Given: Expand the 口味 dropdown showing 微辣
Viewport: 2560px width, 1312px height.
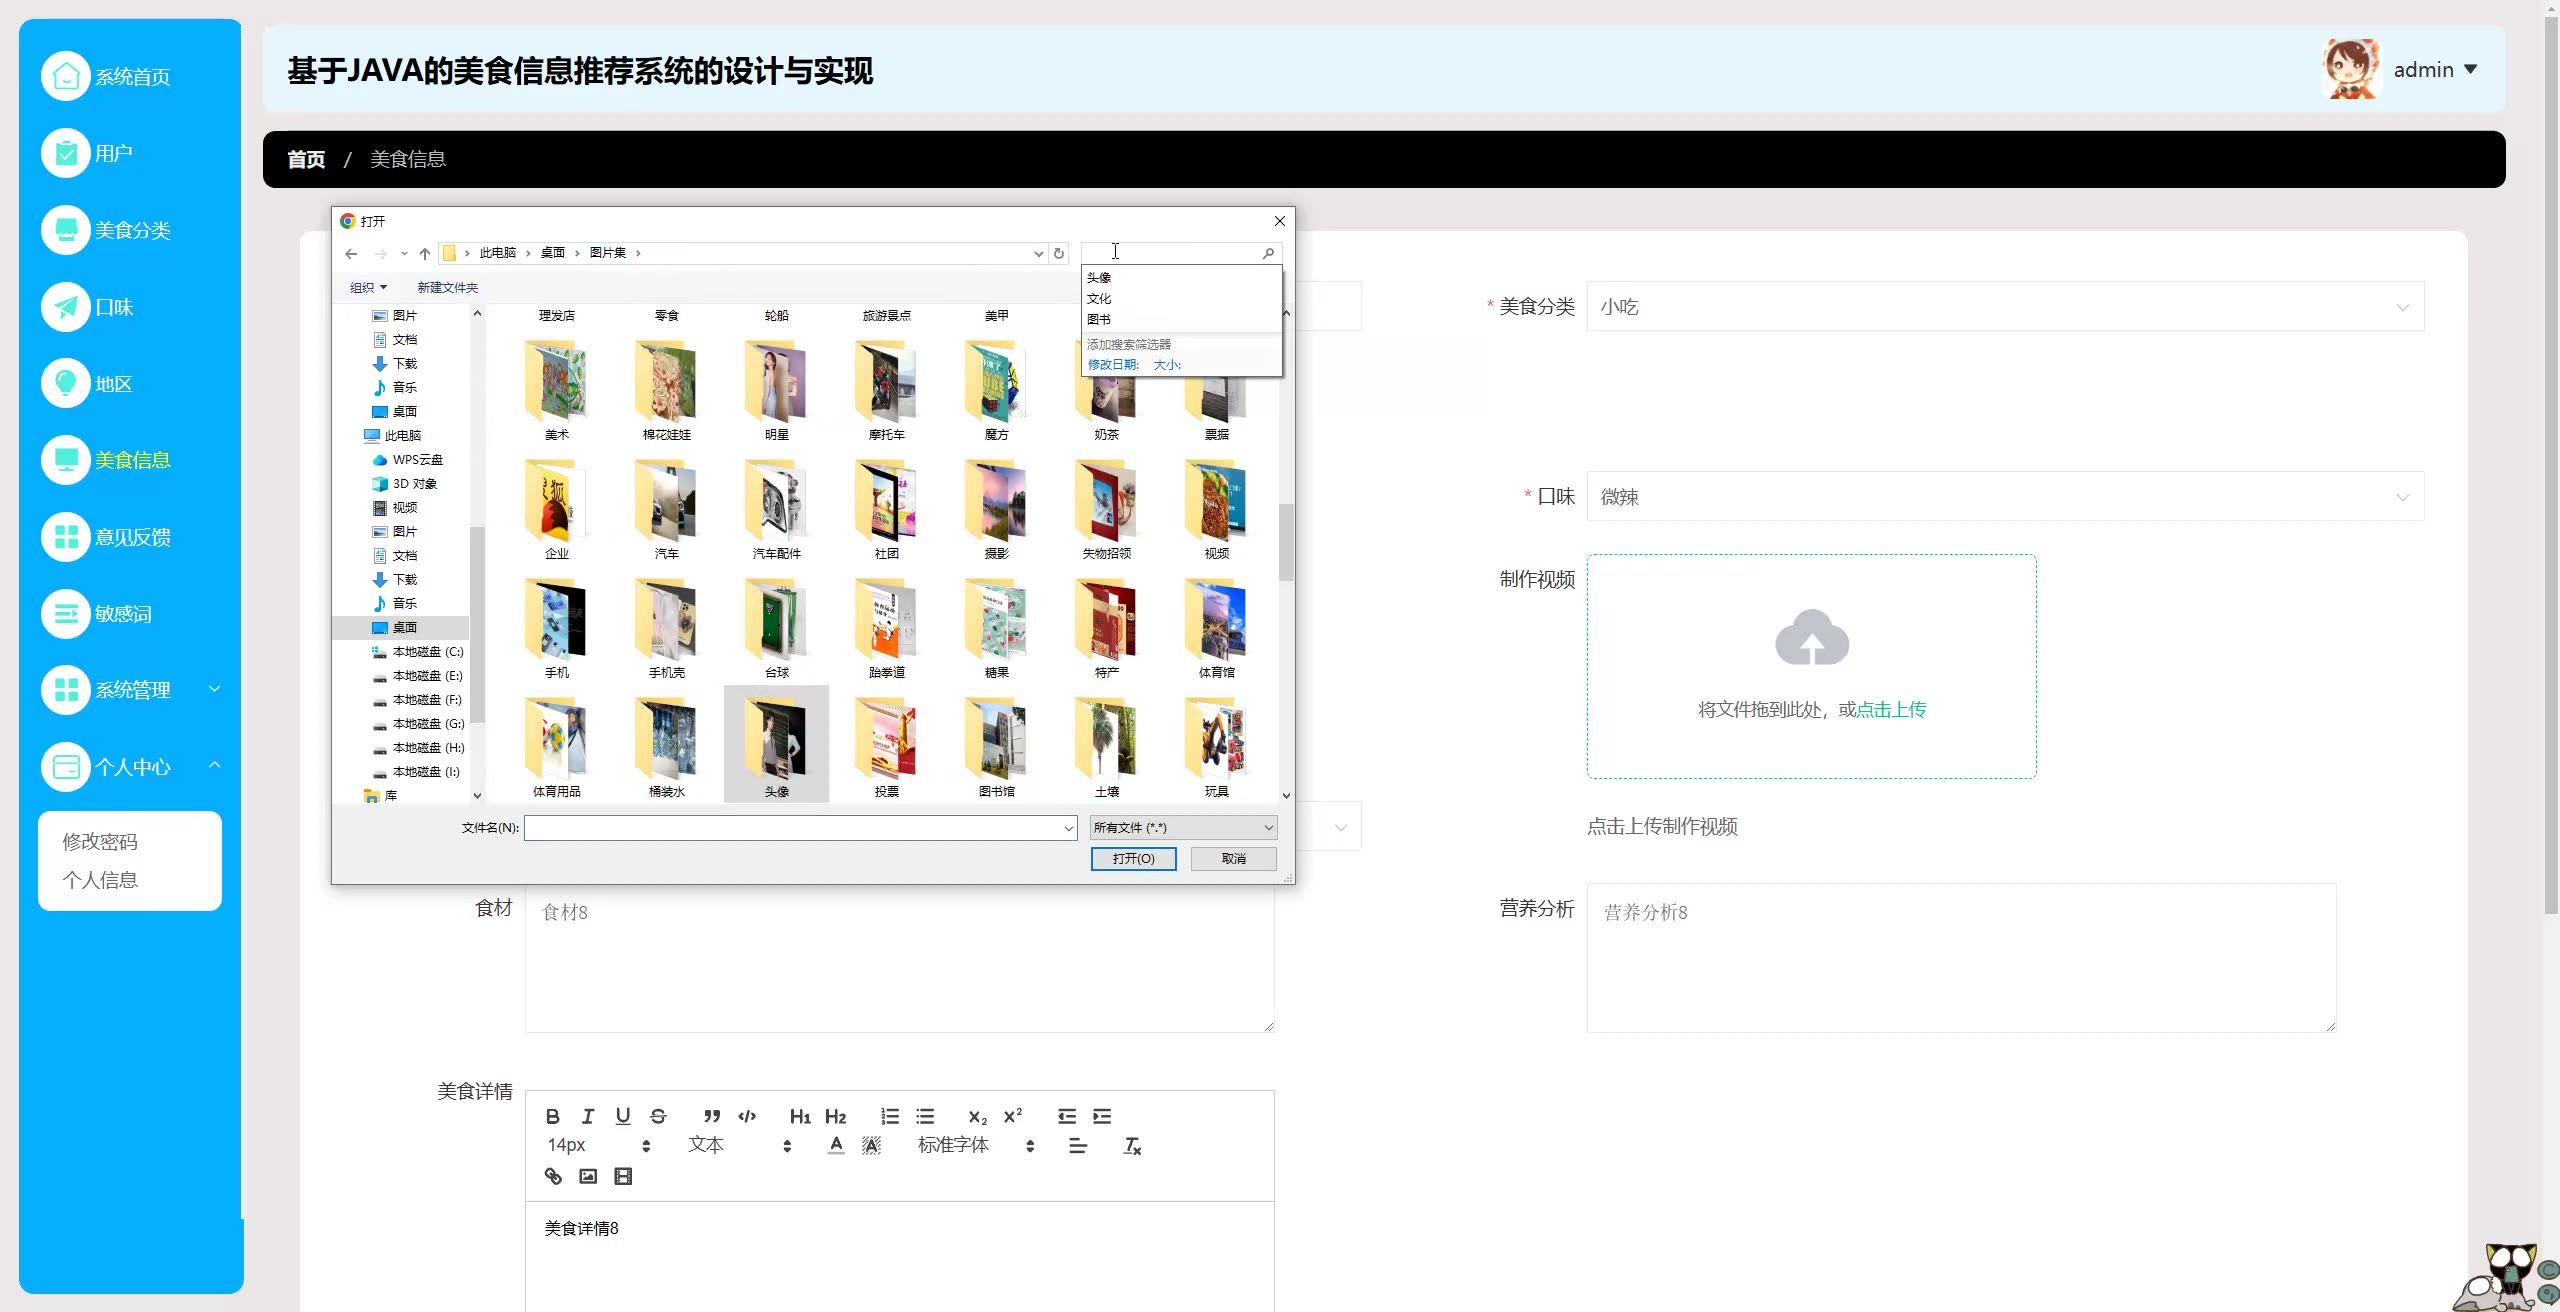Looking at the screenshot, I should click(x=2004, y=497).
